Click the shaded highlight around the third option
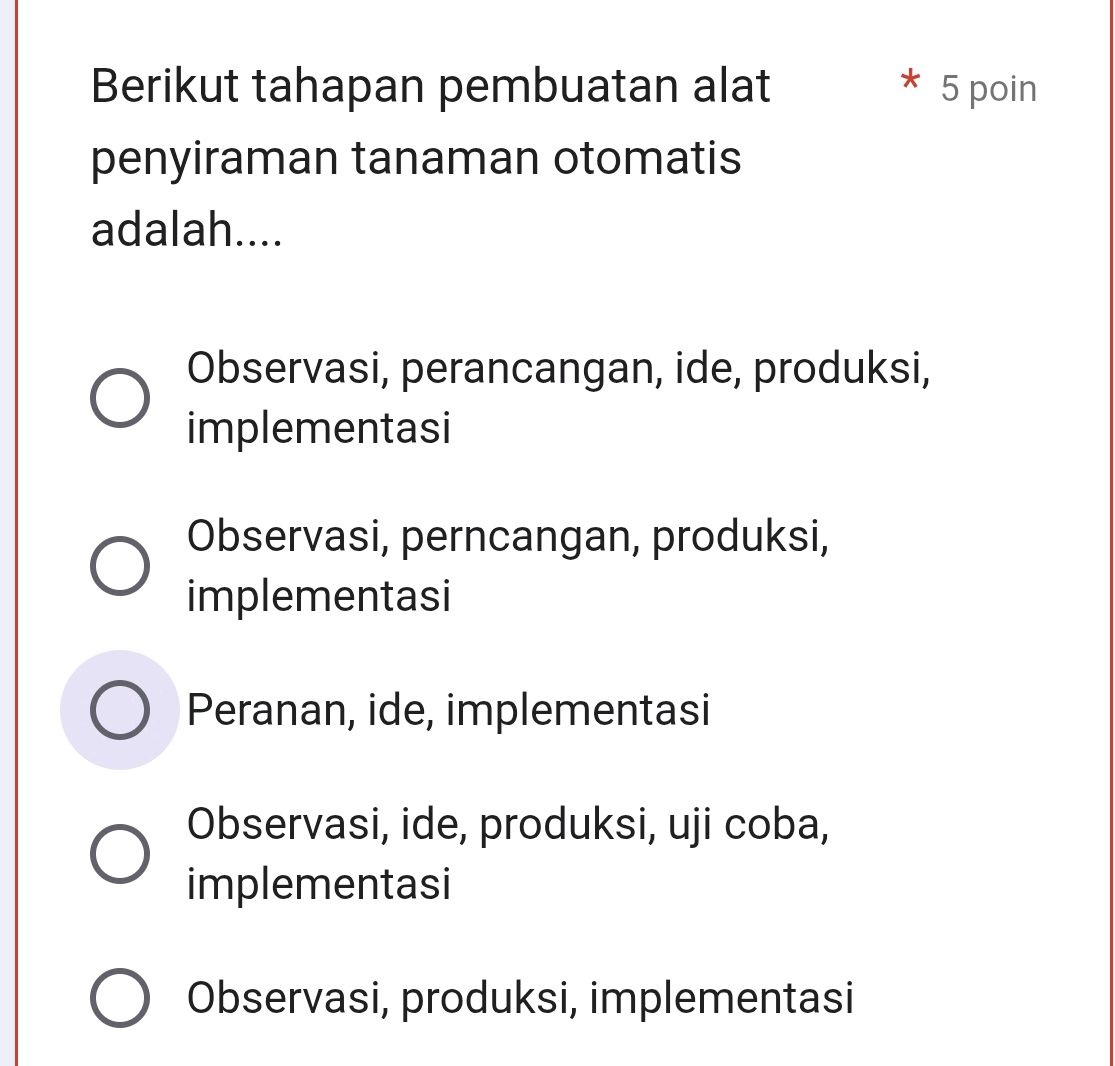This screenshot has height=1066, width=1115. click(x=119, y=710)
